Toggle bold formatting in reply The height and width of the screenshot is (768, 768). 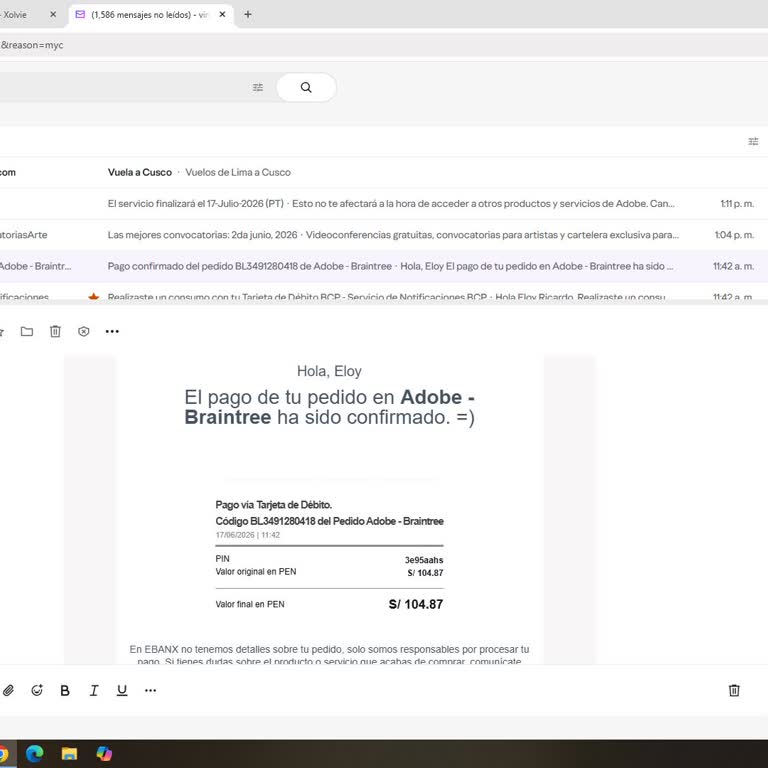65,690
